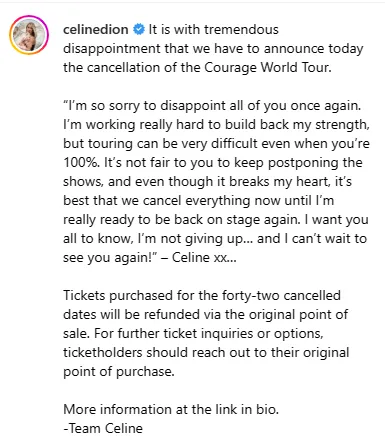385x447 pixels.
Task: Click the blue verified badge icon
Action: point(139,29)
